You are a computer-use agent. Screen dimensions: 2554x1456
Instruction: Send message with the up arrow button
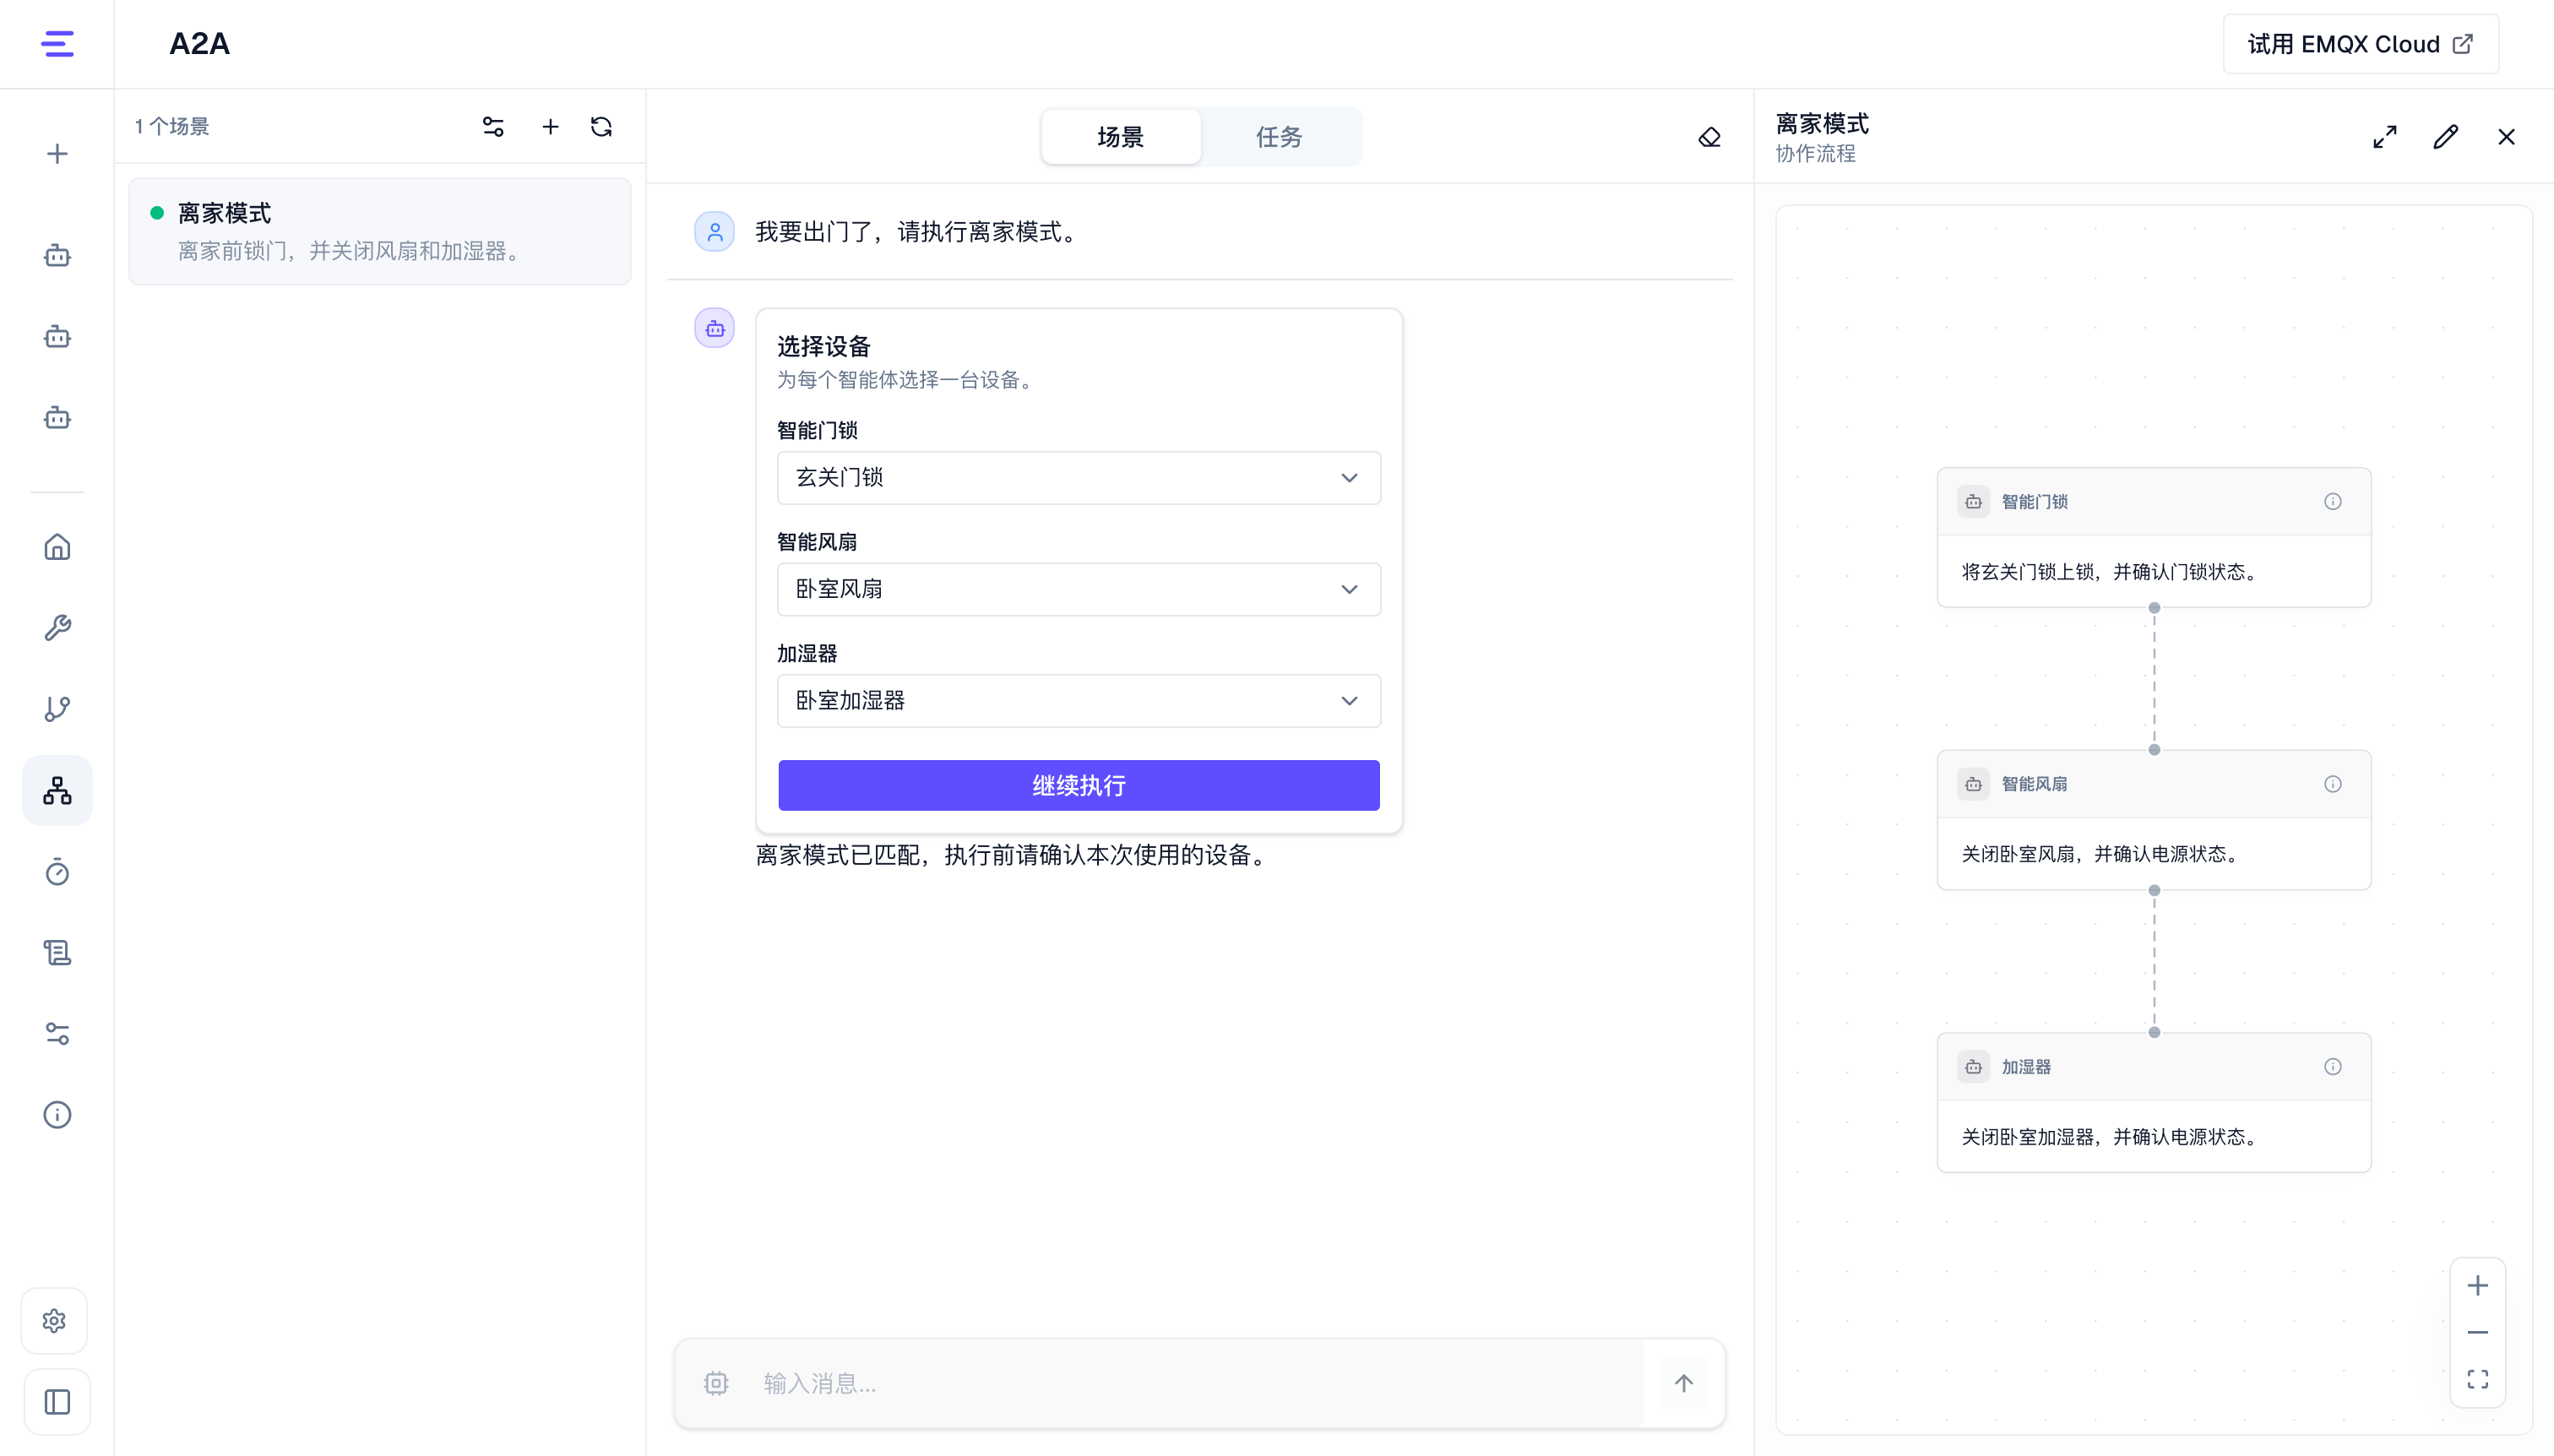click(x=1684, y=1384)
